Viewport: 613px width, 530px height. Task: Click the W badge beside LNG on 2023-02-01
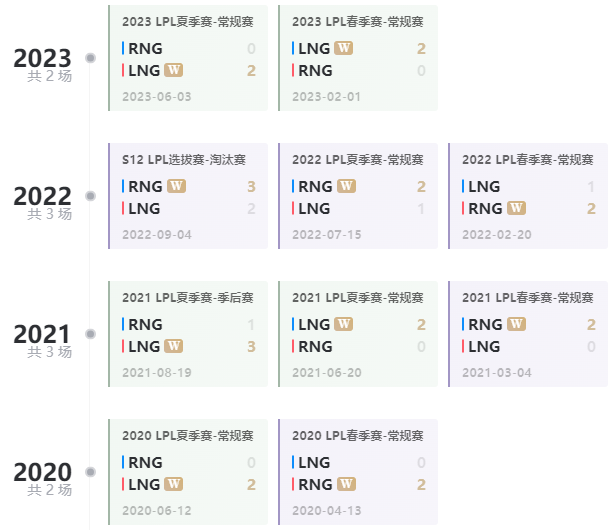click(344, 48)
